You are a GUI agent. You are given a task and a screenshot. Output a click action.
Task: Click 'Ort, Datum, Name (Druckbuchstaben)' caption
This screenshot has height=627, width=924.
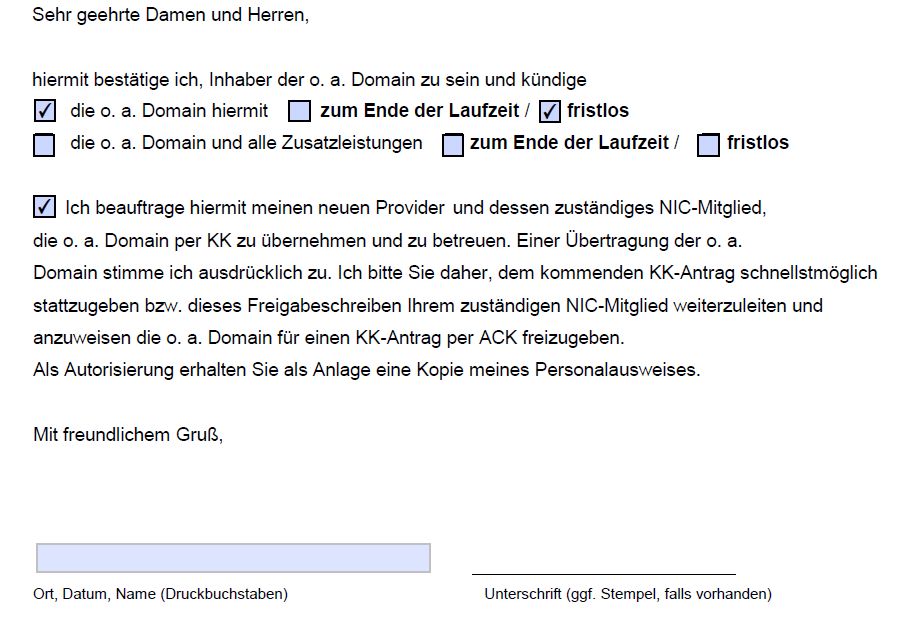pyautogui.click(x=161, y=594)
